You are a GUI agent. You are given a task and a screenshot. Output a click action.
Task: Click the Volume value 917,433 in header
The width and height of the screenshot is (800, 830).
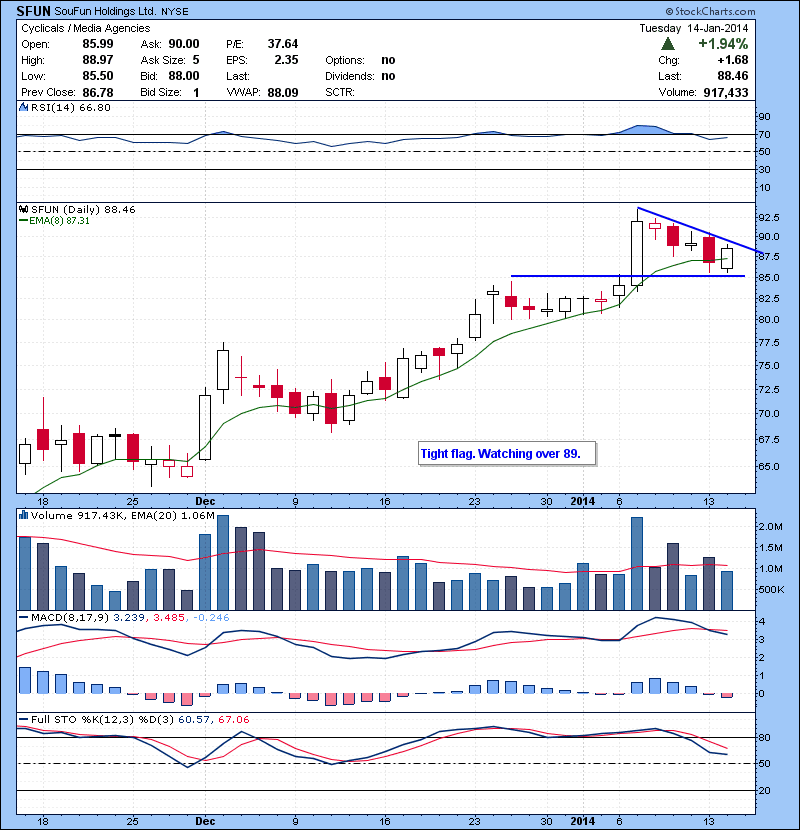tap(726, 93)
